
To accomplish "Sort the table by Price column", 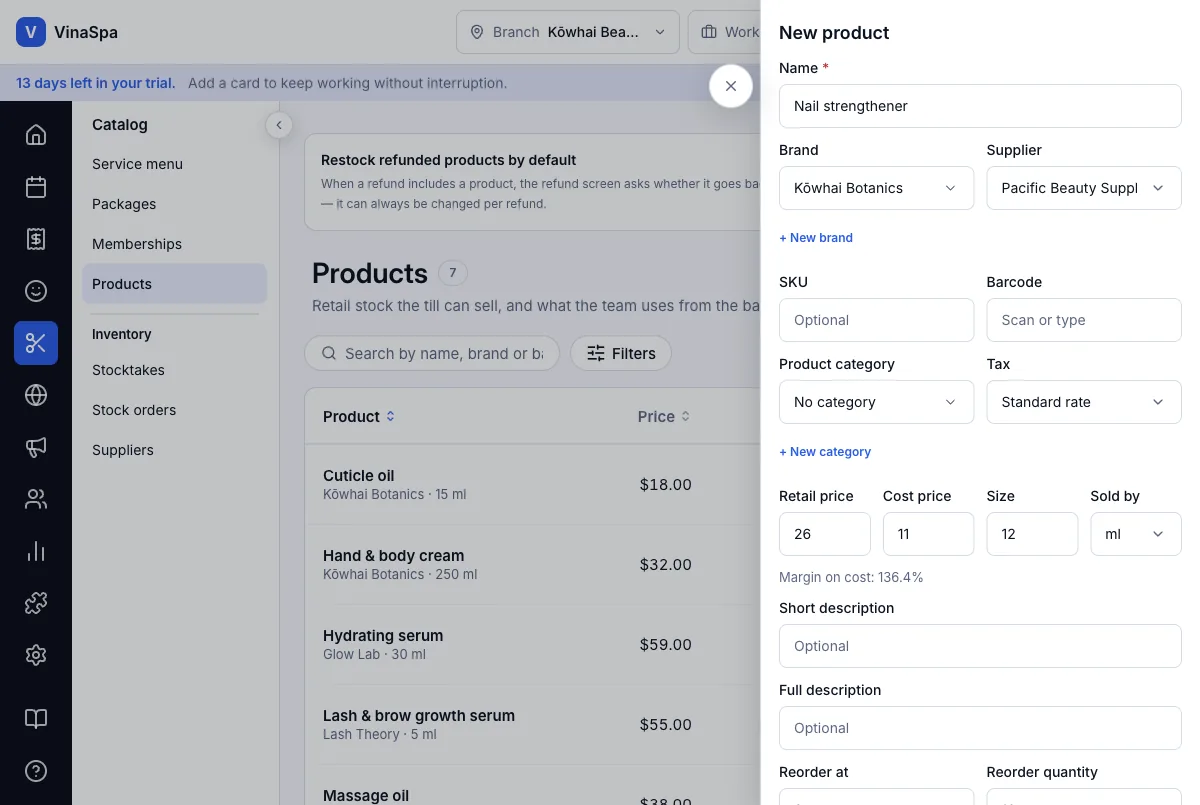I will [x=664, y=416].
